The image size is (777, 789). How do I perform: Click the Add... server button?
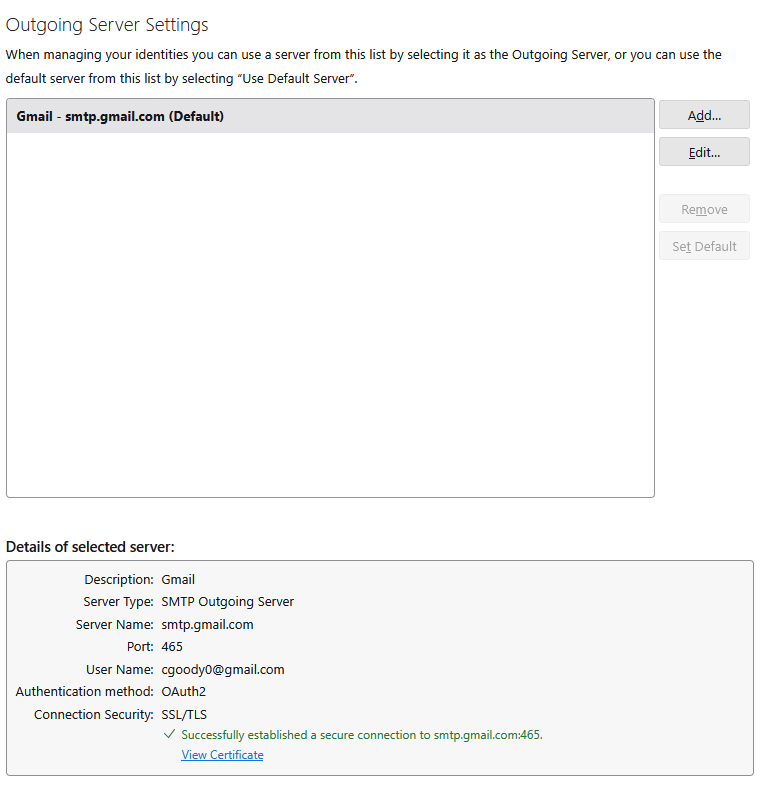[704, 115]
